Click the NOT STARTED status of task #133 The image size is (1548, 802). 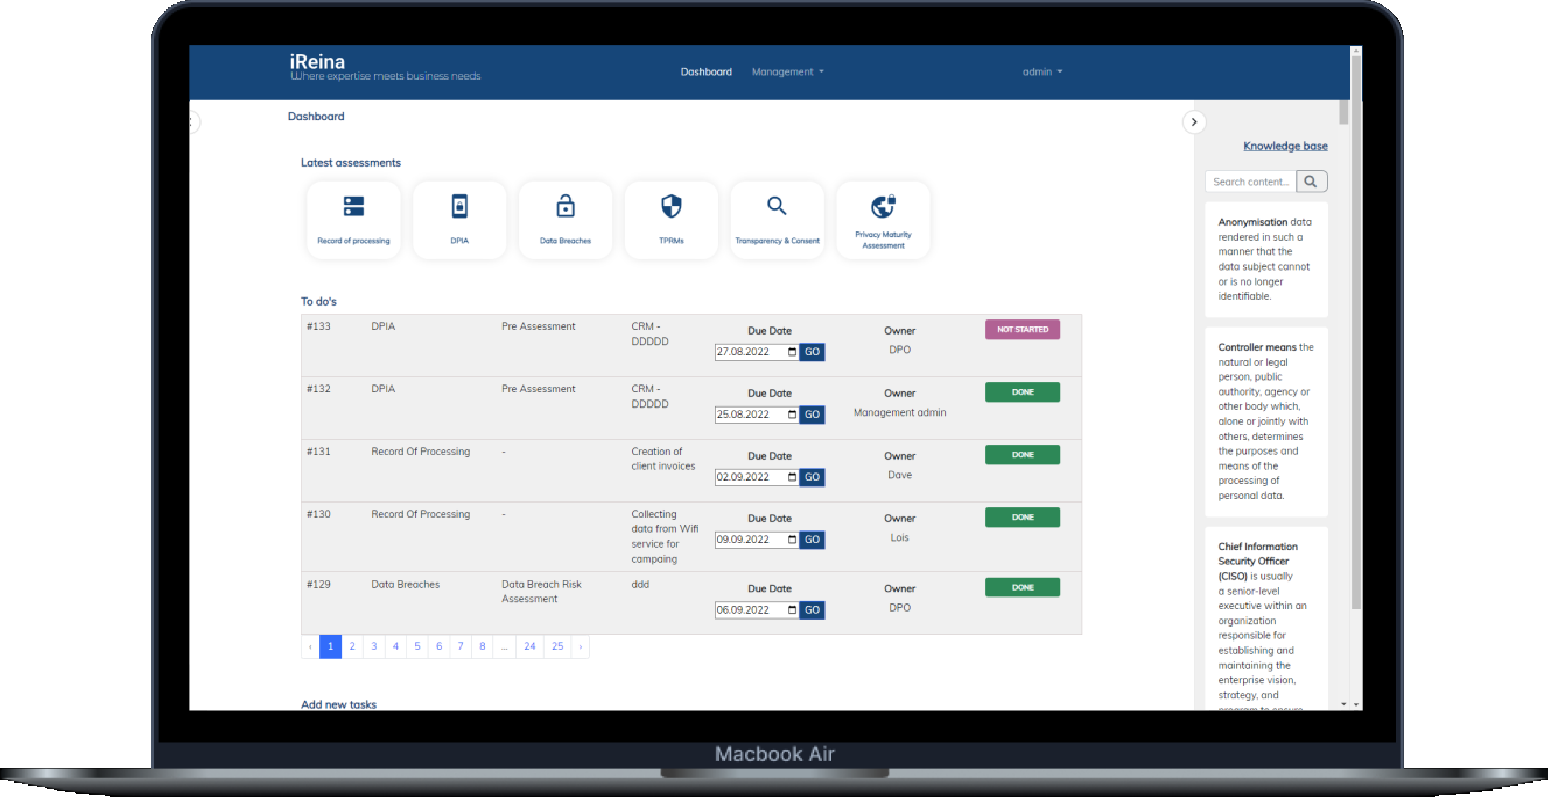point(1022,329)
